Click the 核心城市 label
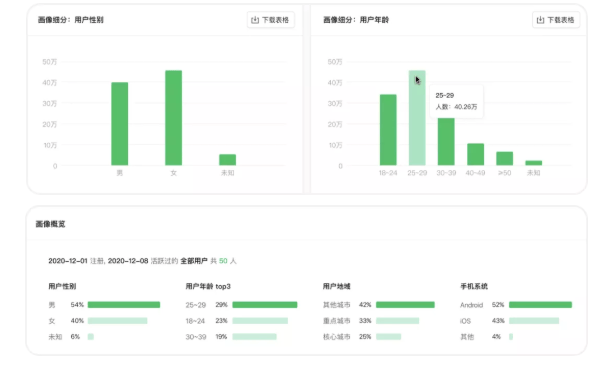 point(336,336)
